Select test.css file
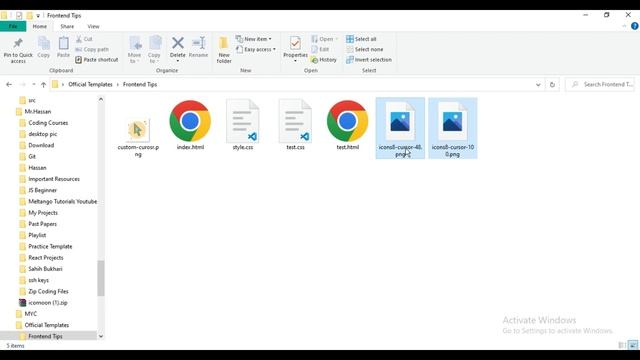Image resolution: width=640 pixels, height=360 pixels. click(295, 125)
